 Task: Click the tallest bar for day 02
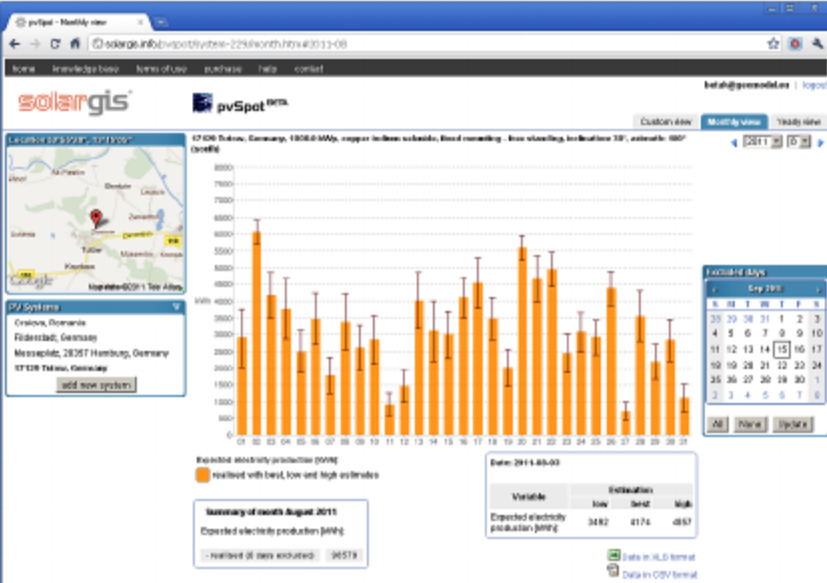tap(256, 333)
